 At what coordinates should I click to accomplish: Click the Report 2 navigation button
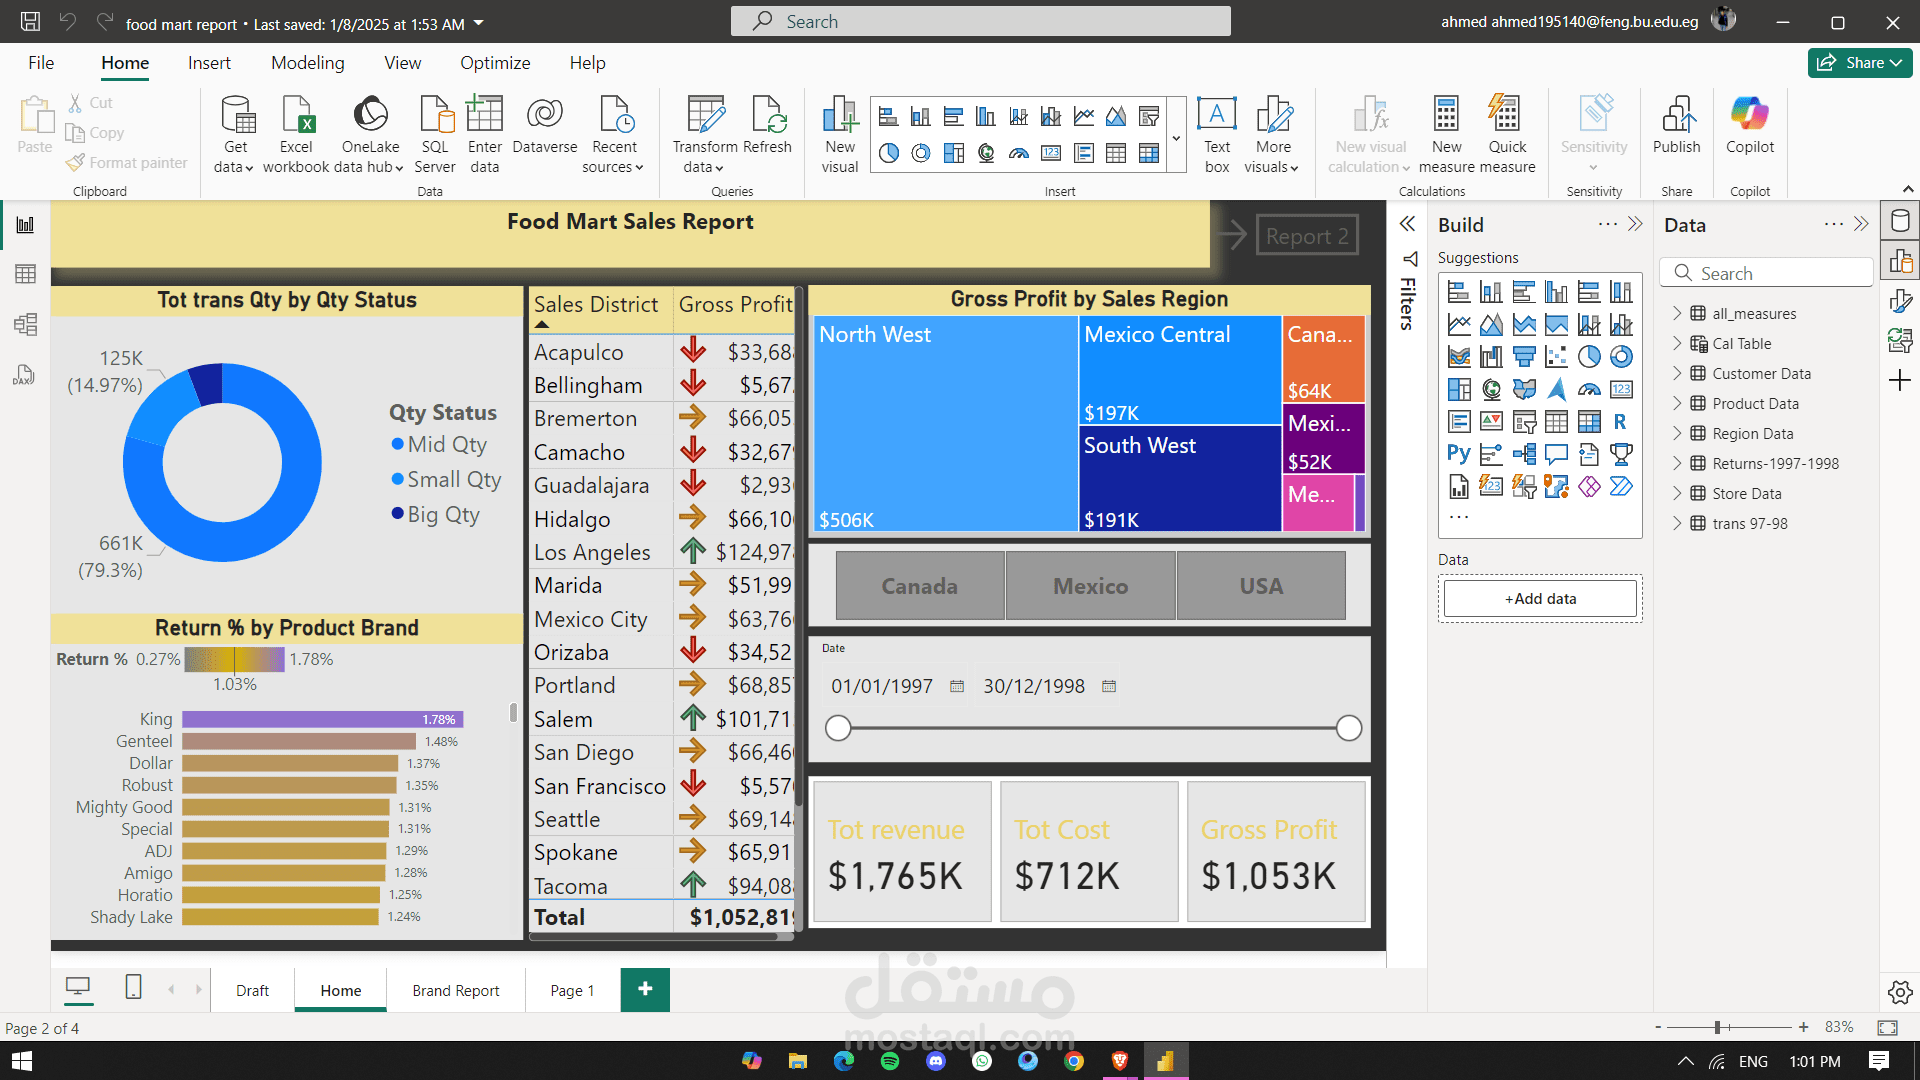click(x=1307, y=236)
